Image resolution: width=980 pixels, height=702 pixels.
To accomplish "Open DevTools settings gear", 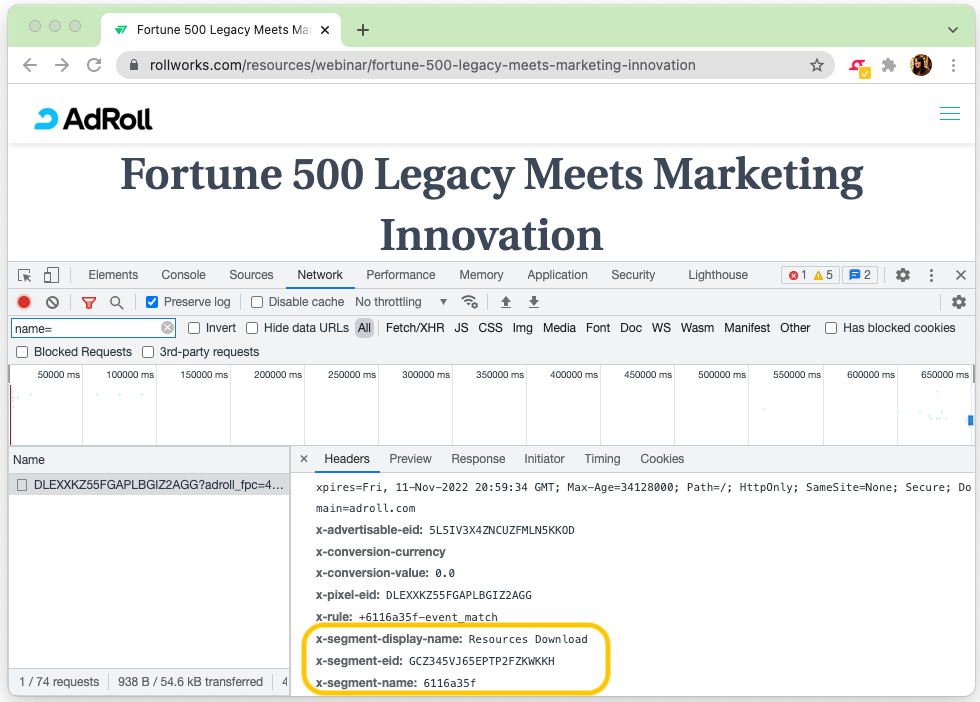I will pos(902,275).
